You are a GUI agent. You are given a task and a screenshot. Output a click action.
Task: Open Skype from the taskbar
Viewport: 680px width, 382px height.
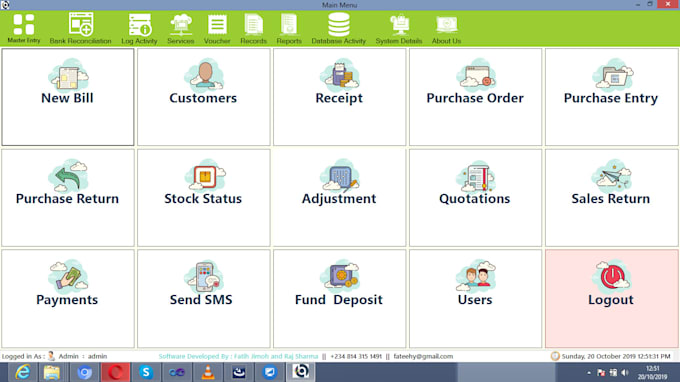146,372
